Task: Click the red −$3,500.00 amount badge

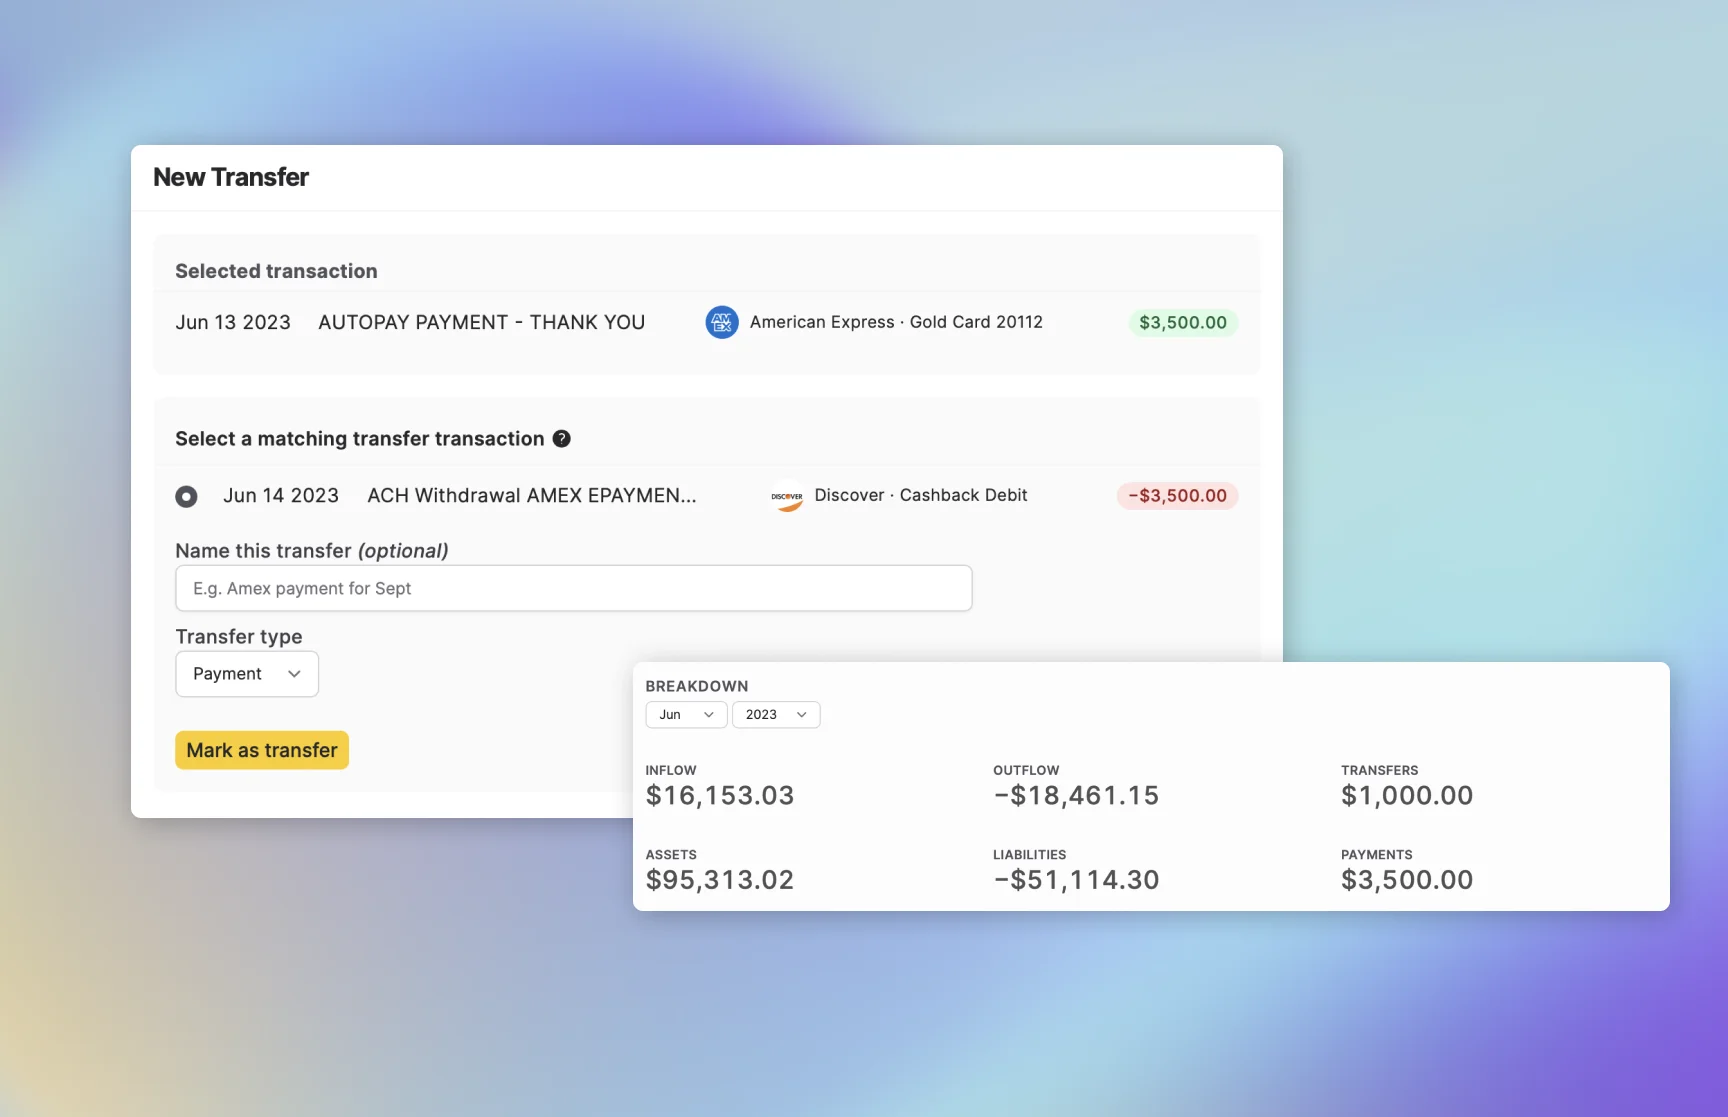Action: pos(1177,495)
